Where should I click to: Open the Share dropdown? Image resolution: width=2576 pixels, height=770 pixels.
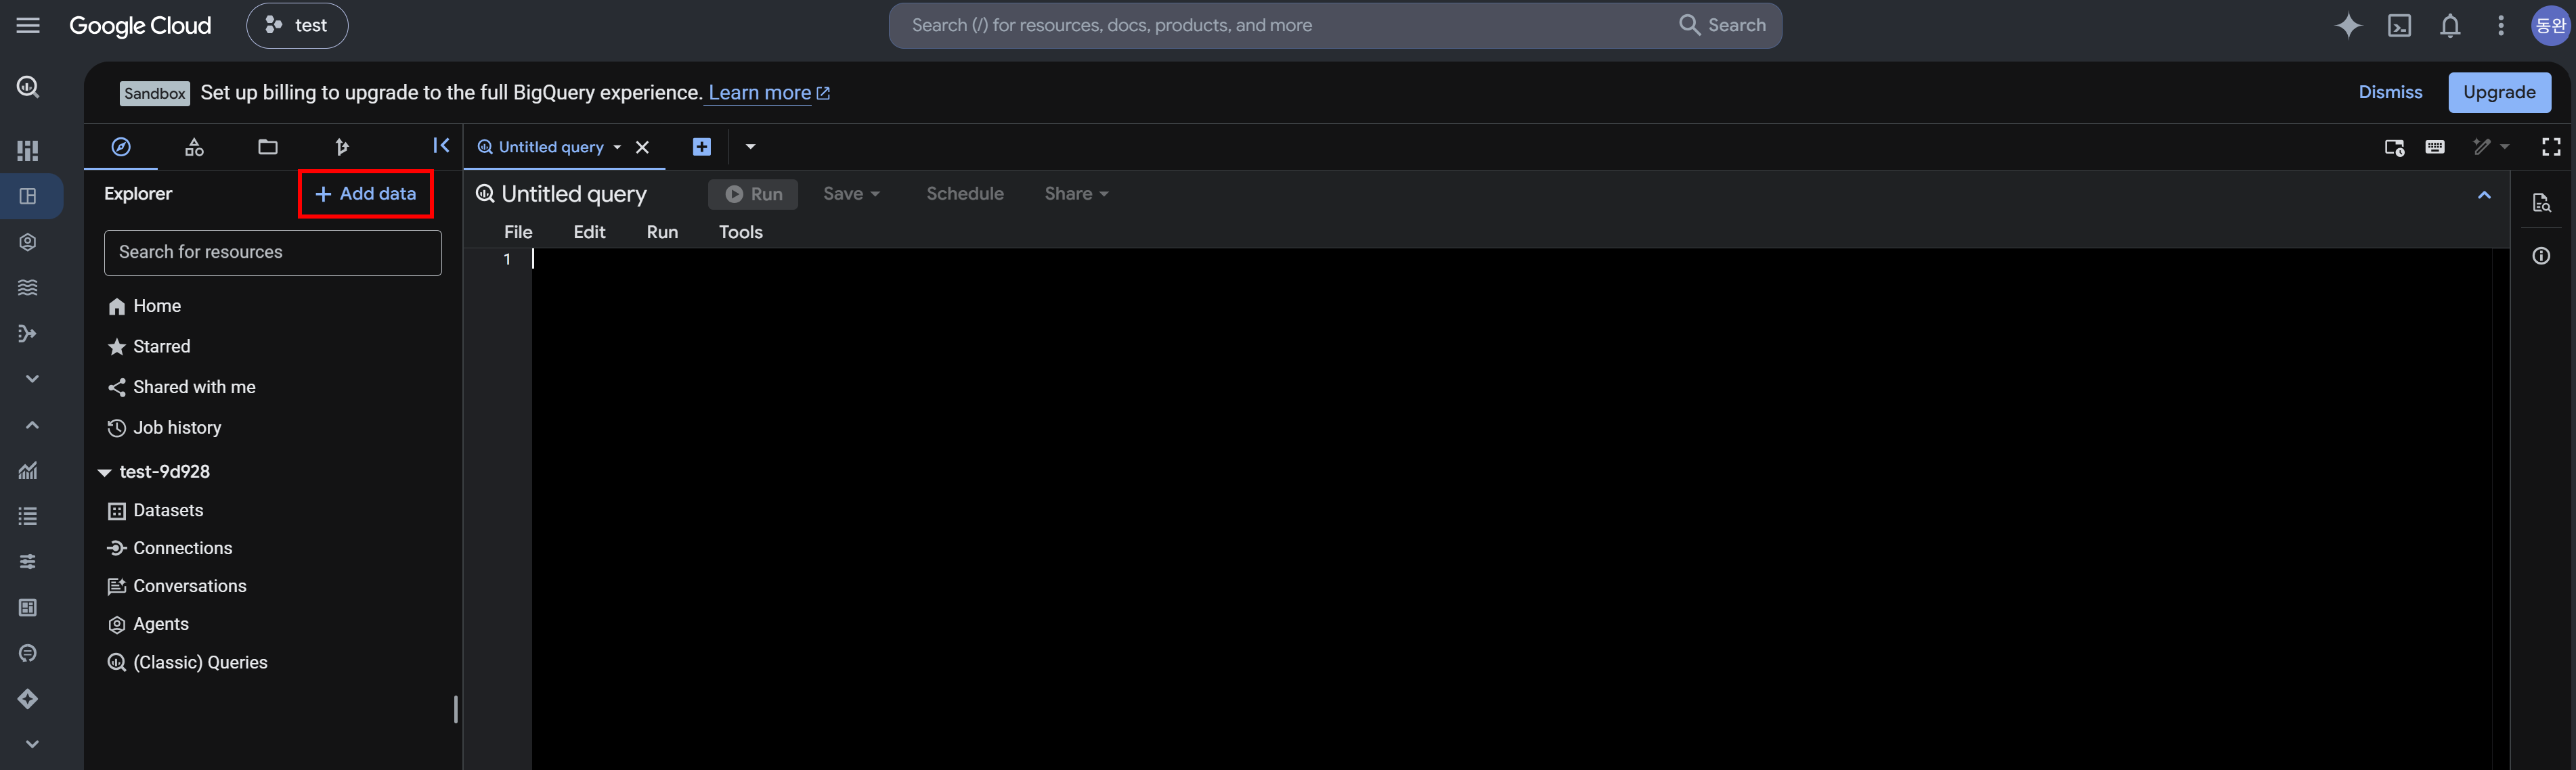1076,194
